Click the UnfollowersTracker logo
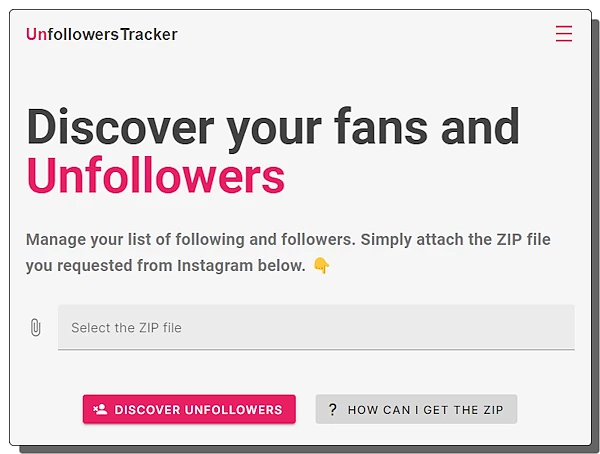The height and width of the screenshot is (454, 600). (101, 34)
